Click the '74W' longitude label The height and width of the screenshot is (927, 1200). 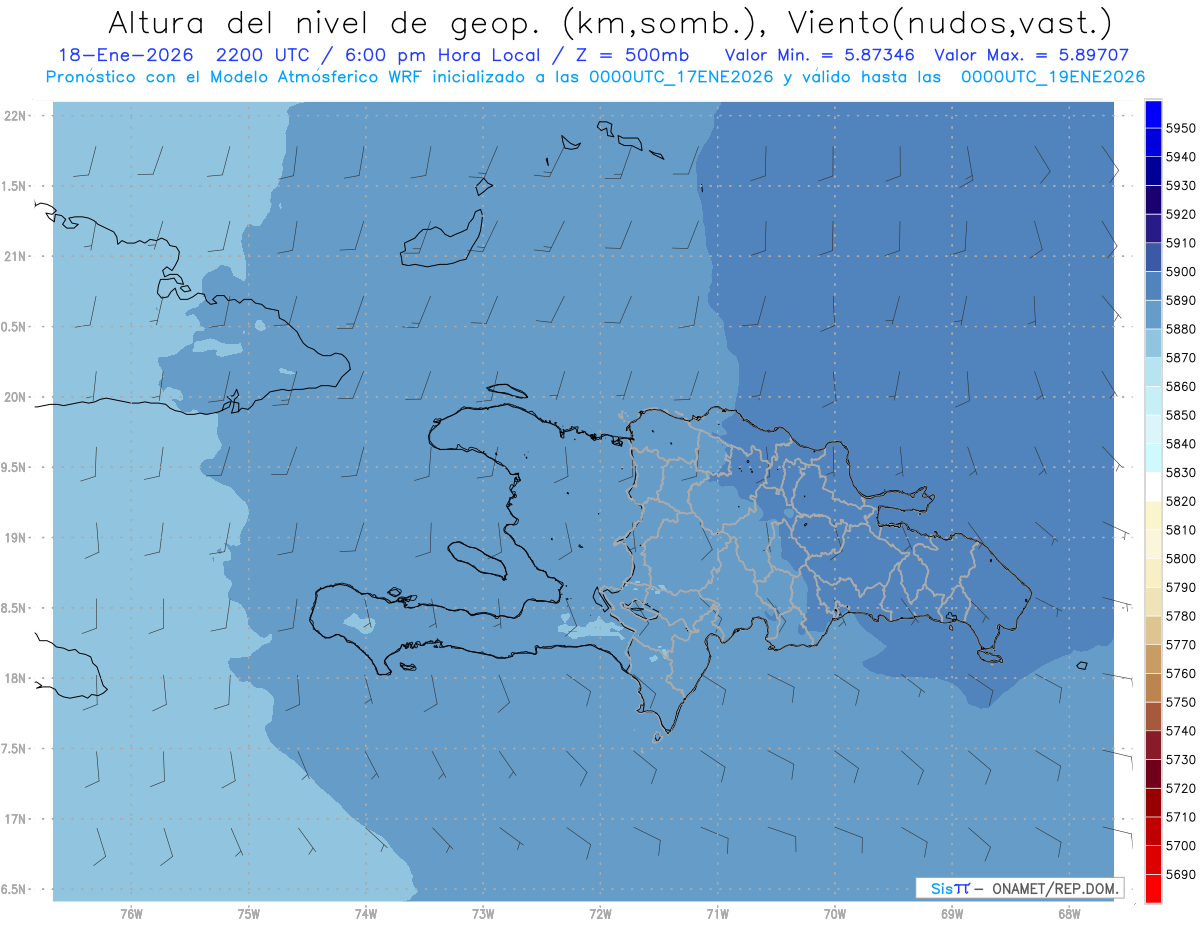pyautogui.click(x=365, y=913)
